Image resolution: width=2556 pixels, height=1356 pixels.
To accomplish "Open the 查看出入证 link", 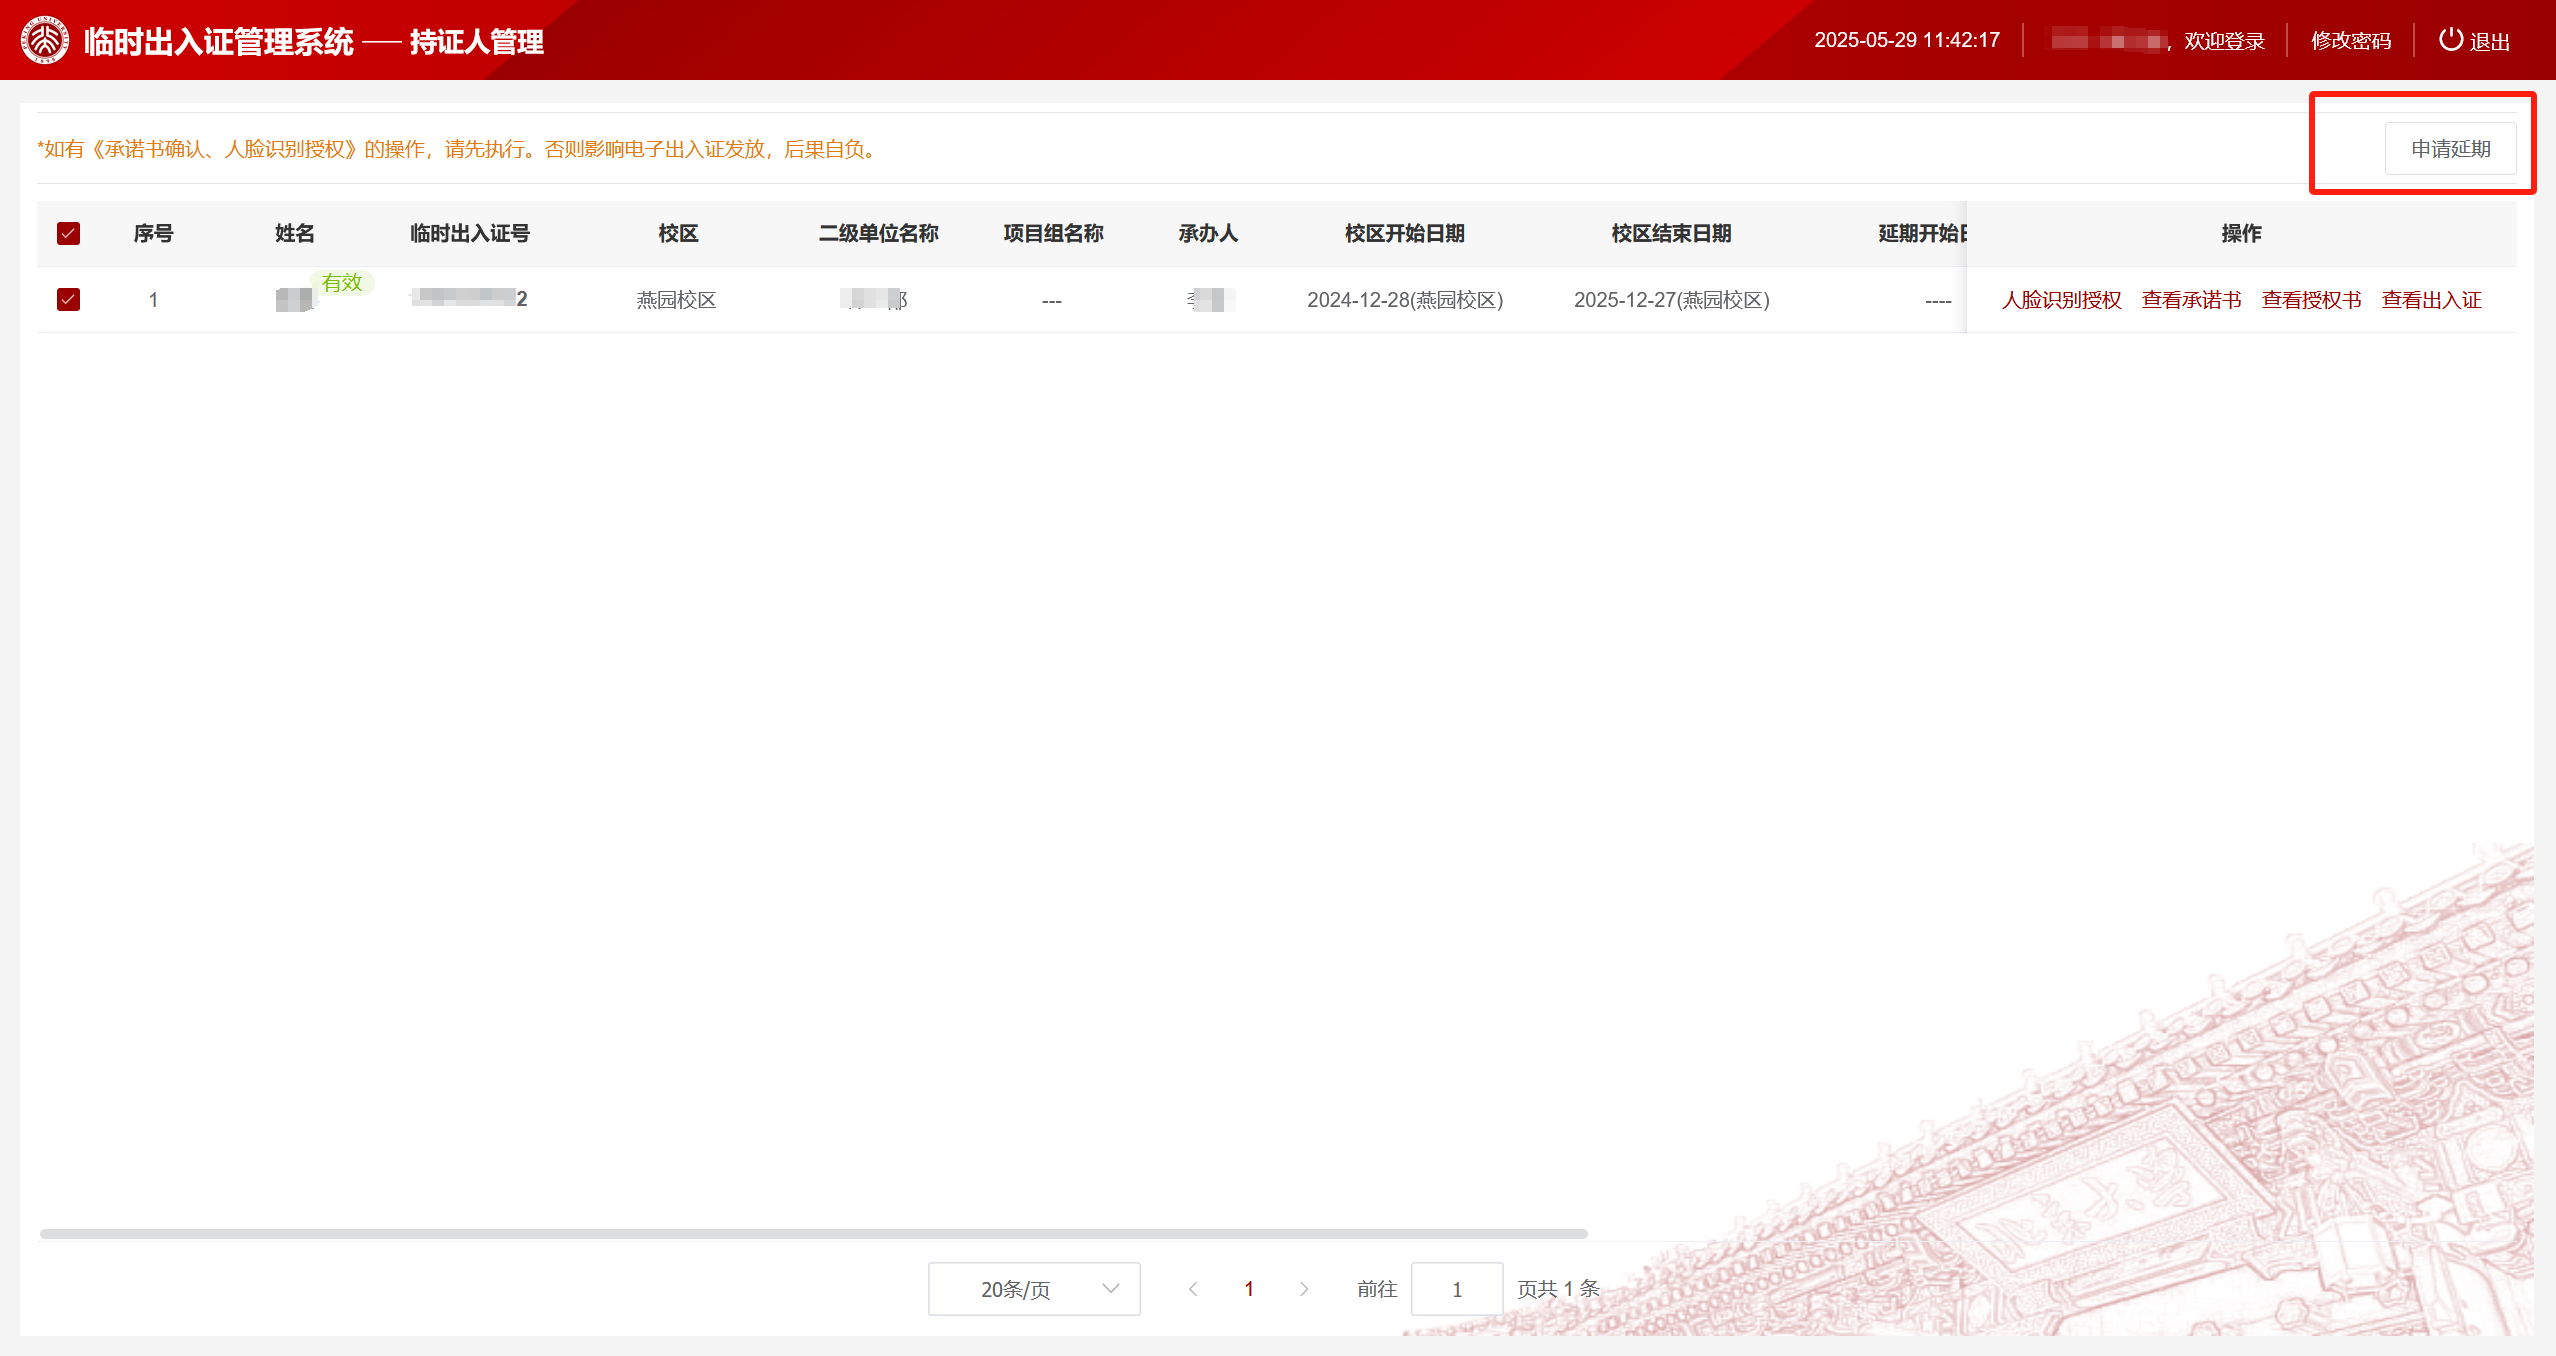I will pos(2431,300).
